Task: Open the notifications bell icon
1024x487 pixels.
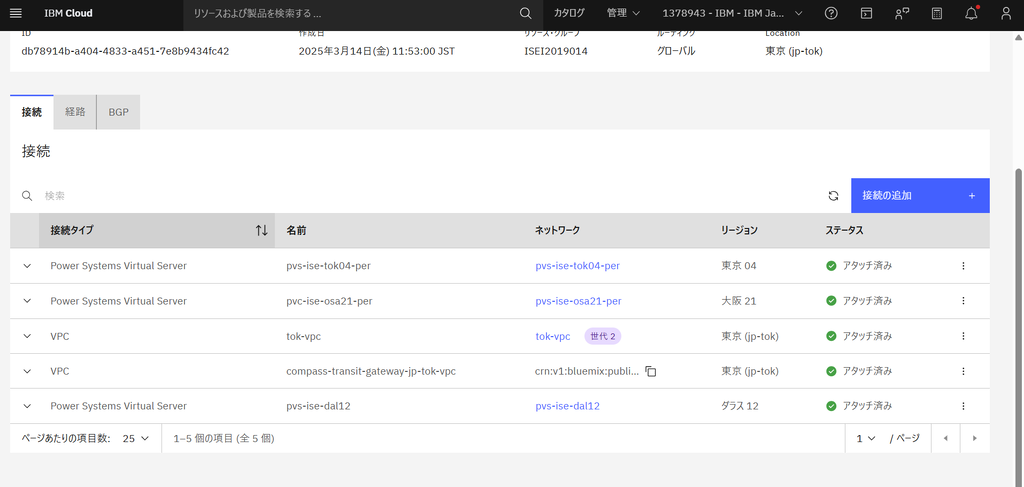Action: pos(972,13)
